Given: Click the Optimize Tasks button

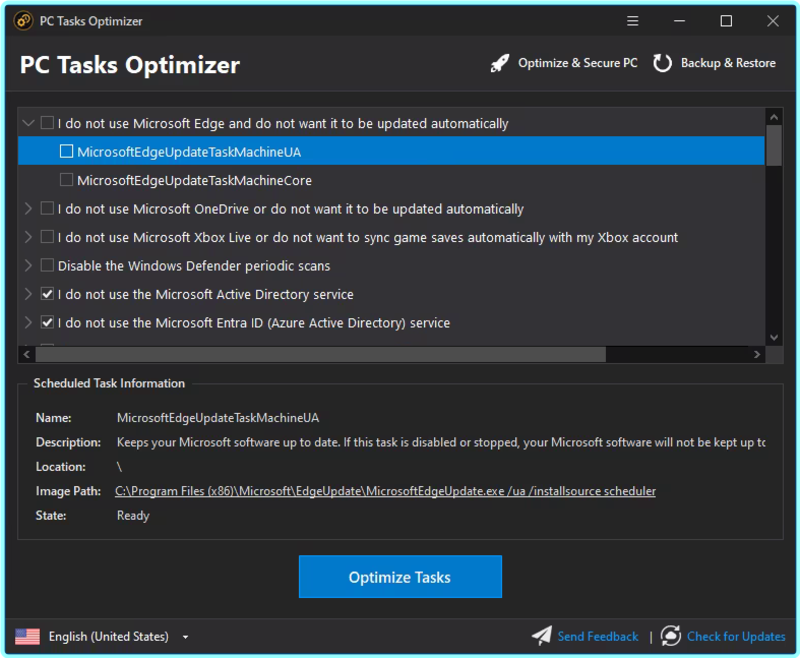Looking at the screenshot, I should pos(400,576).
